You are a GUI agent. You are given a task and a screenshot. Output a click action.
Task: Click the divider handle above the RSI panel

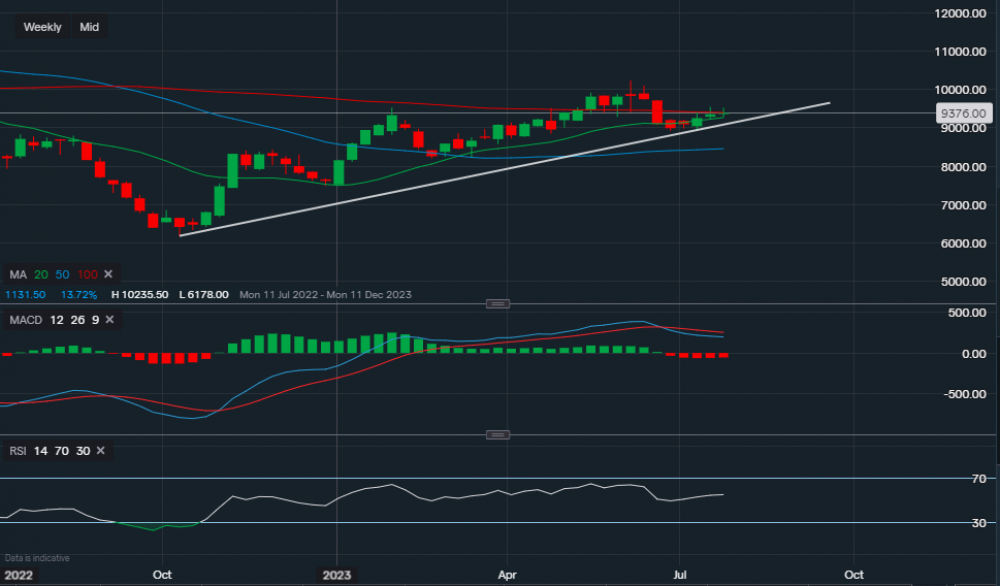click(x=497, y=434)
